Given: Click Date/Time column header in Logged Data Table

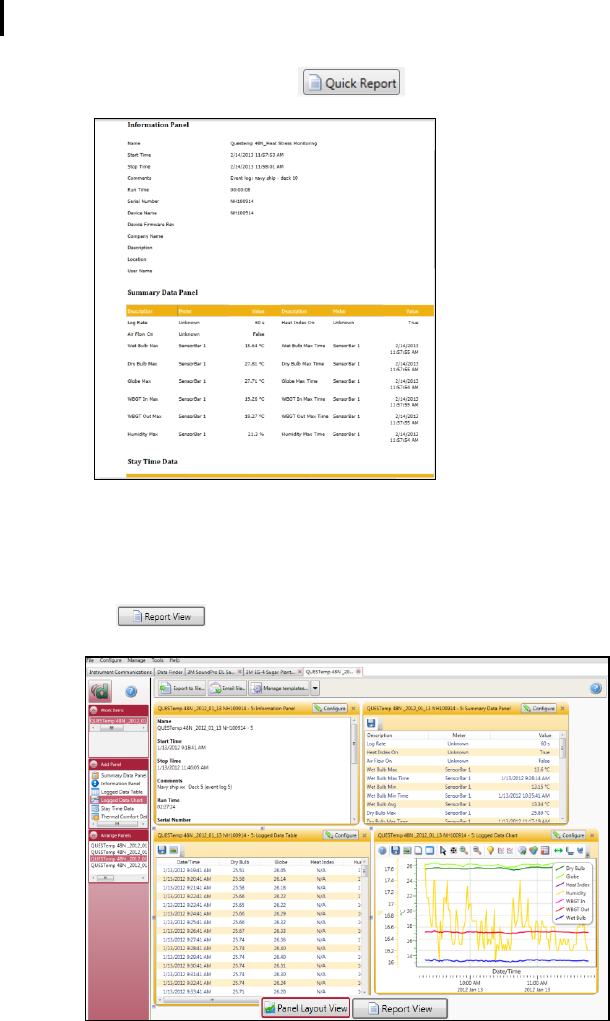Looking at the screenshot, I should (x=187, y=861).
